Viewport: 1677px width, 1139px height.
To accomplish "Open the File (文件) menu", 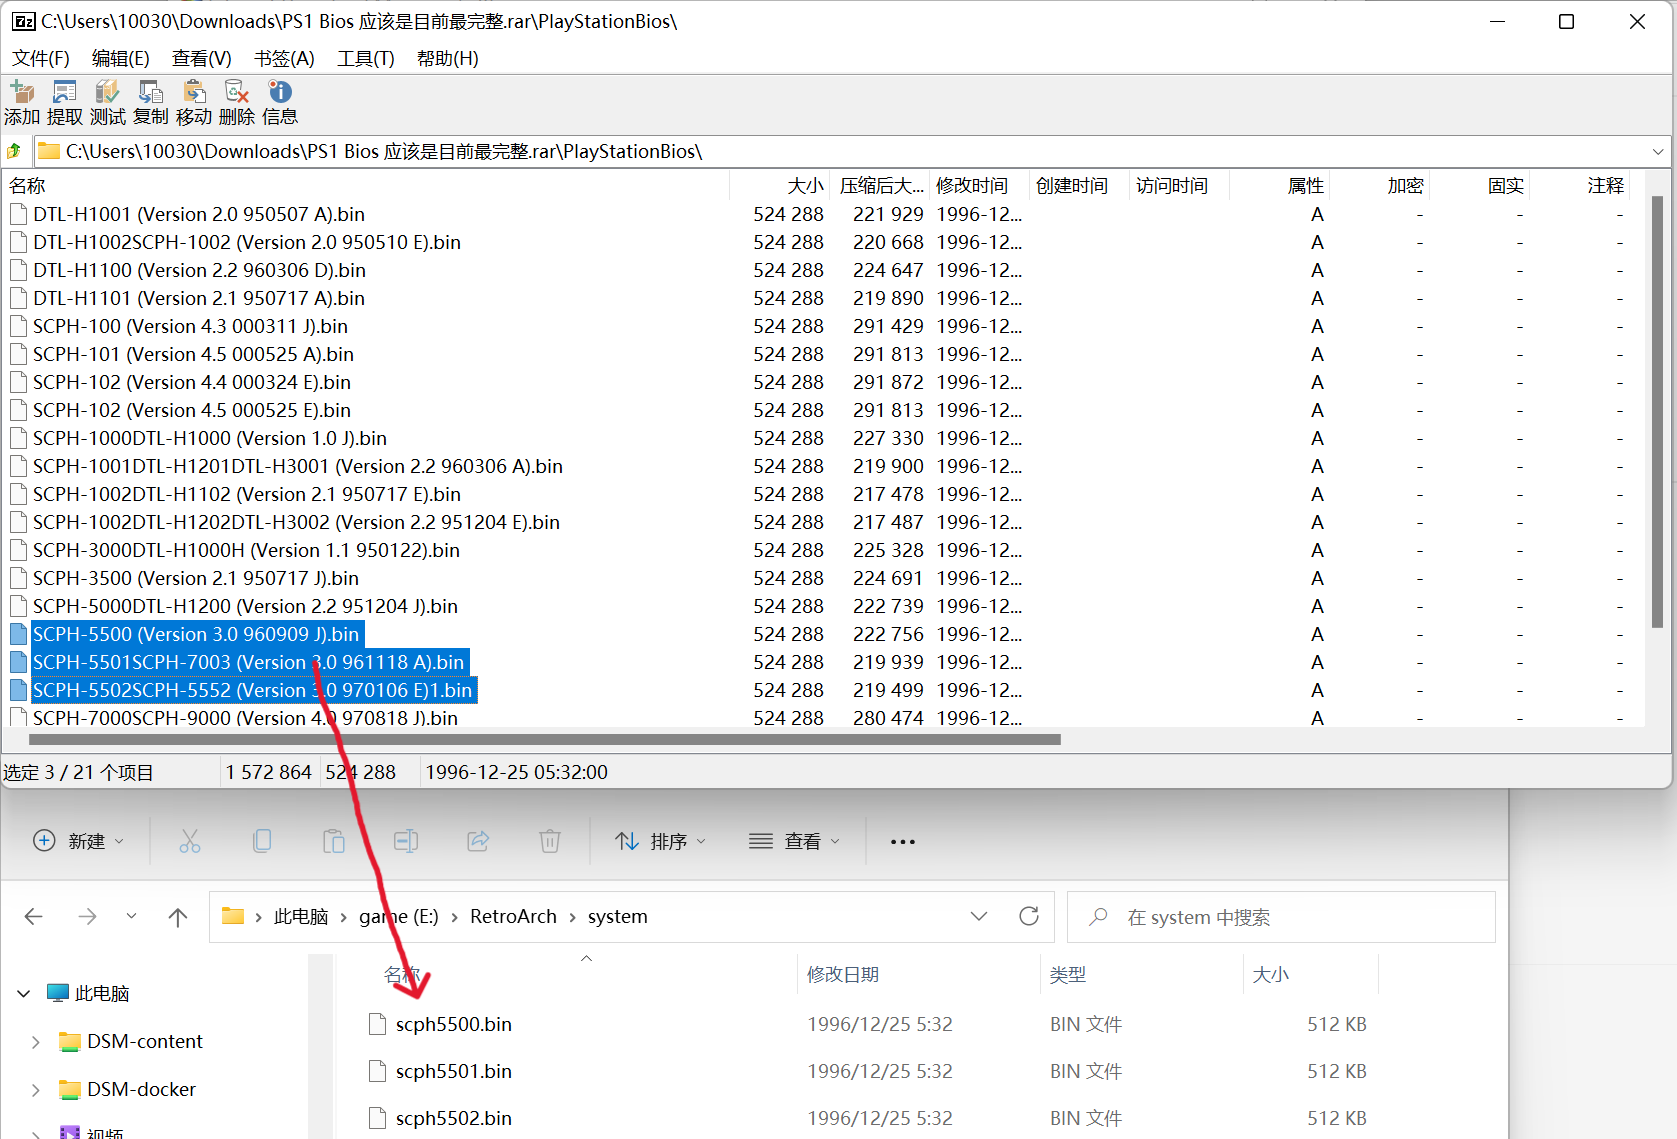I will pos(41,59).
